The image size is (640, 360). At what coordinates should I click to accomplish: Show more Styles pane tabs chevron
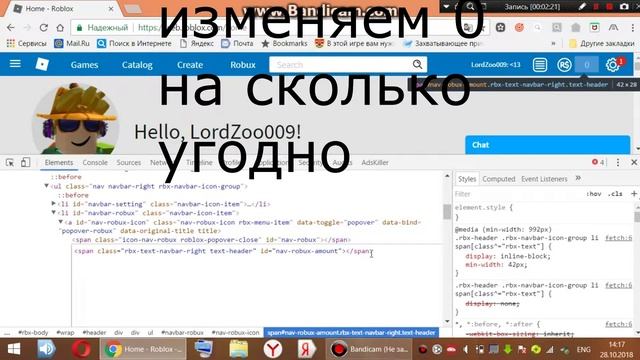(578, 178)
